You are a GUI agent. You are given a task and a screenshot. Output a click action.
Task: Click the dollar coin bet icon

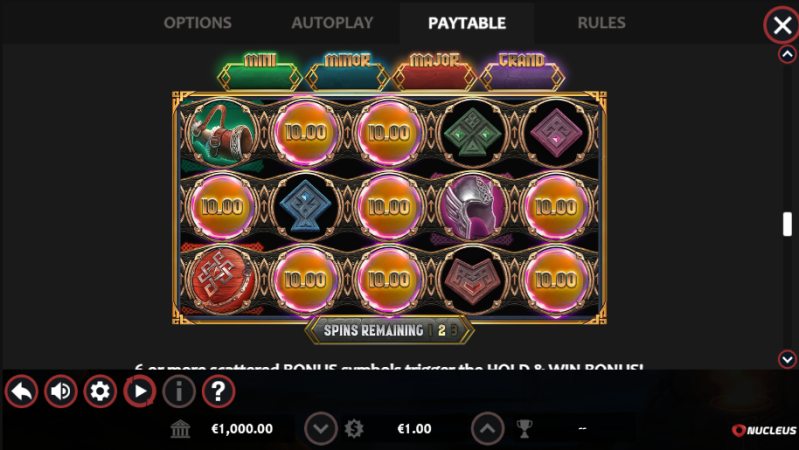click(354, 429)
